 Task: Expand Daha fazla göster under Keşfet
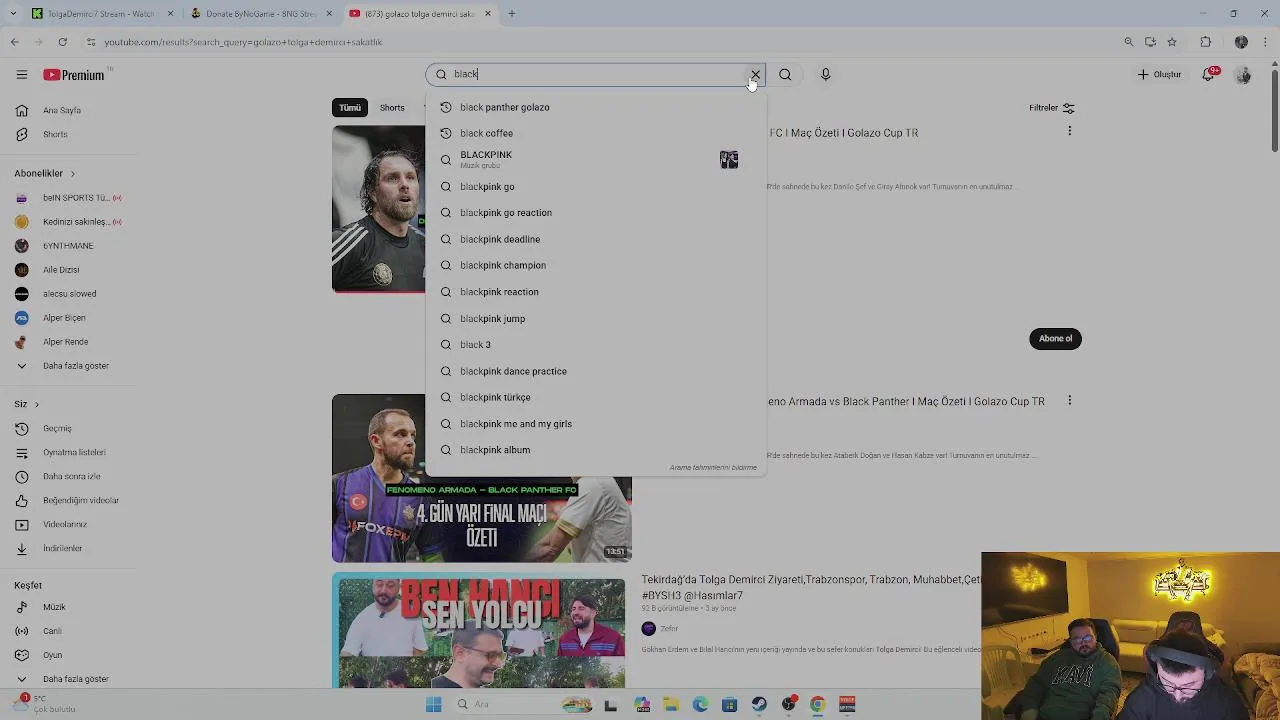click(75, 679)
